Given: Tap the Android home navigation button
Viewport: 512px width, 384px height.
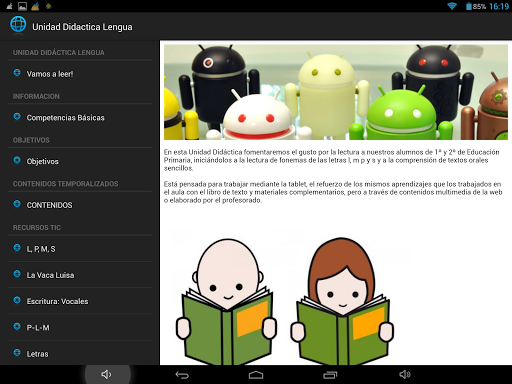Looking at the screenshot, I should (256, 375).
